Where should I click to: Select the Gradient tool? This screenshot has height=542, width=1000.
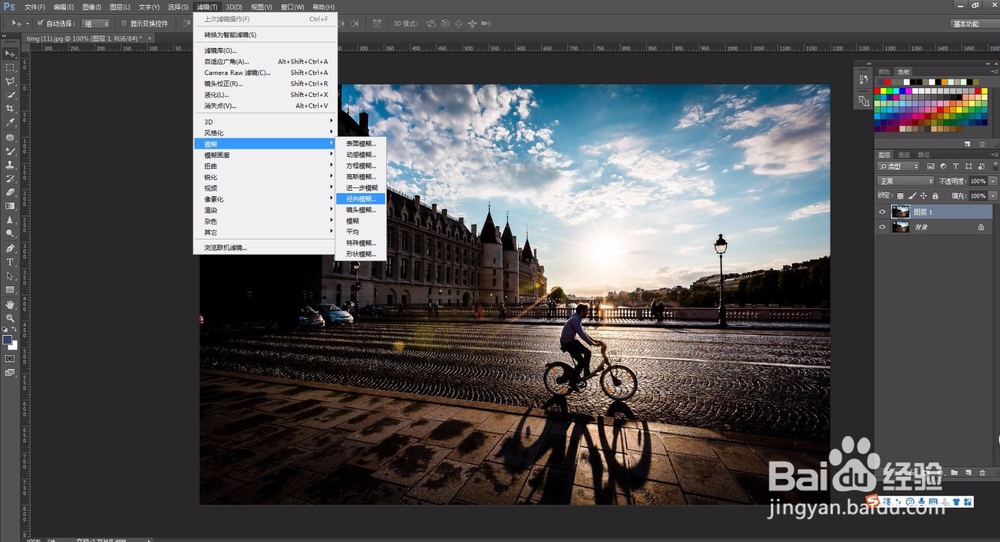pos(10,207)
